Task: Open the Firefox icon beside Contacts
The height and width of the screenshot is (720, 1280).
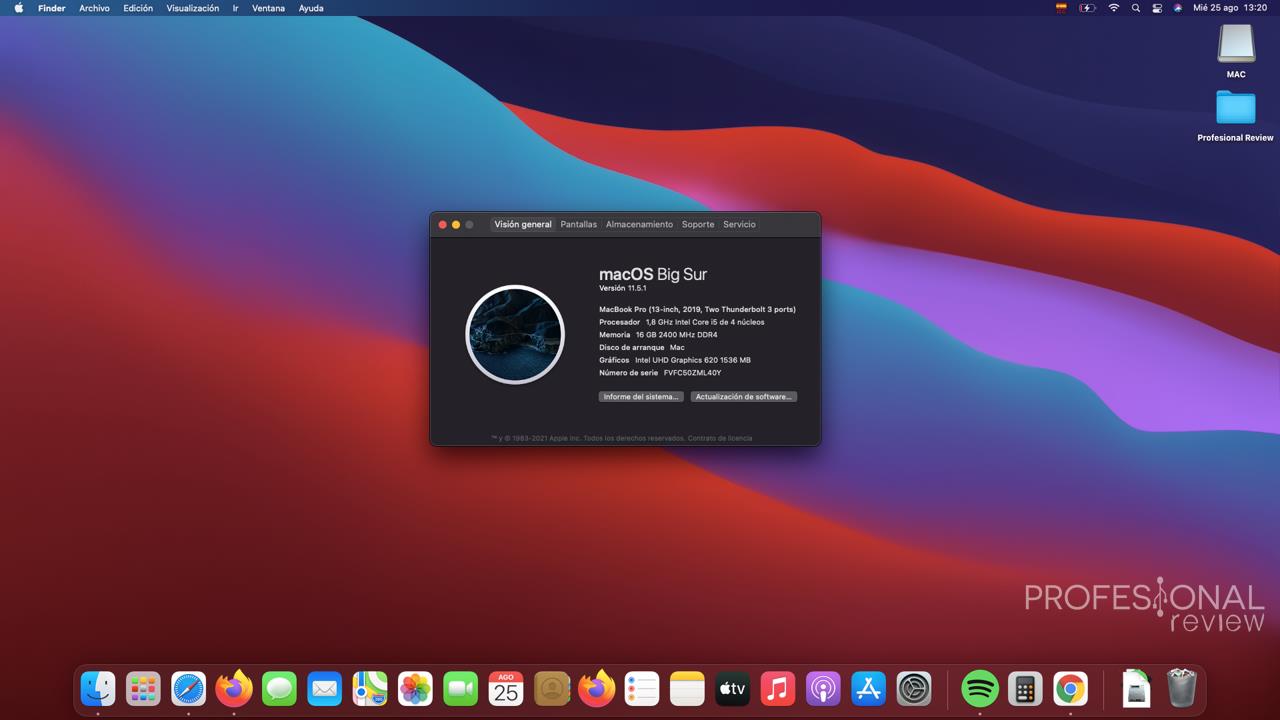Action: tap(597, 688)
